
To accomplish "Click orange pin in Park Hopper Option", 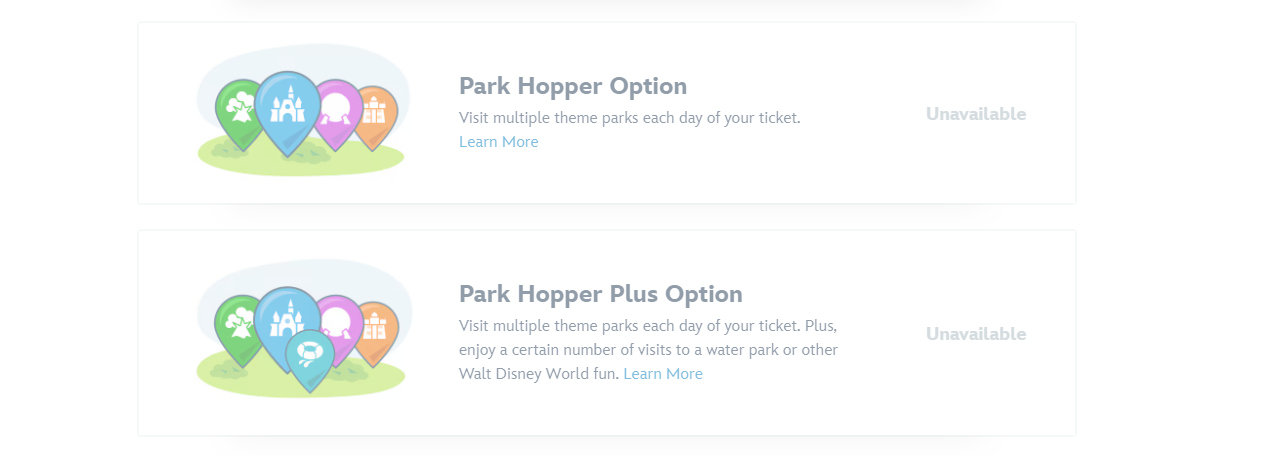I will coord(376,112).
